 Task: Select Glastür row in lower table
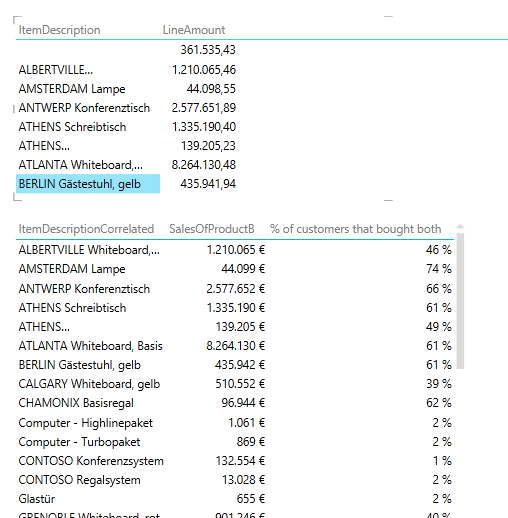[x=235, y=499]
